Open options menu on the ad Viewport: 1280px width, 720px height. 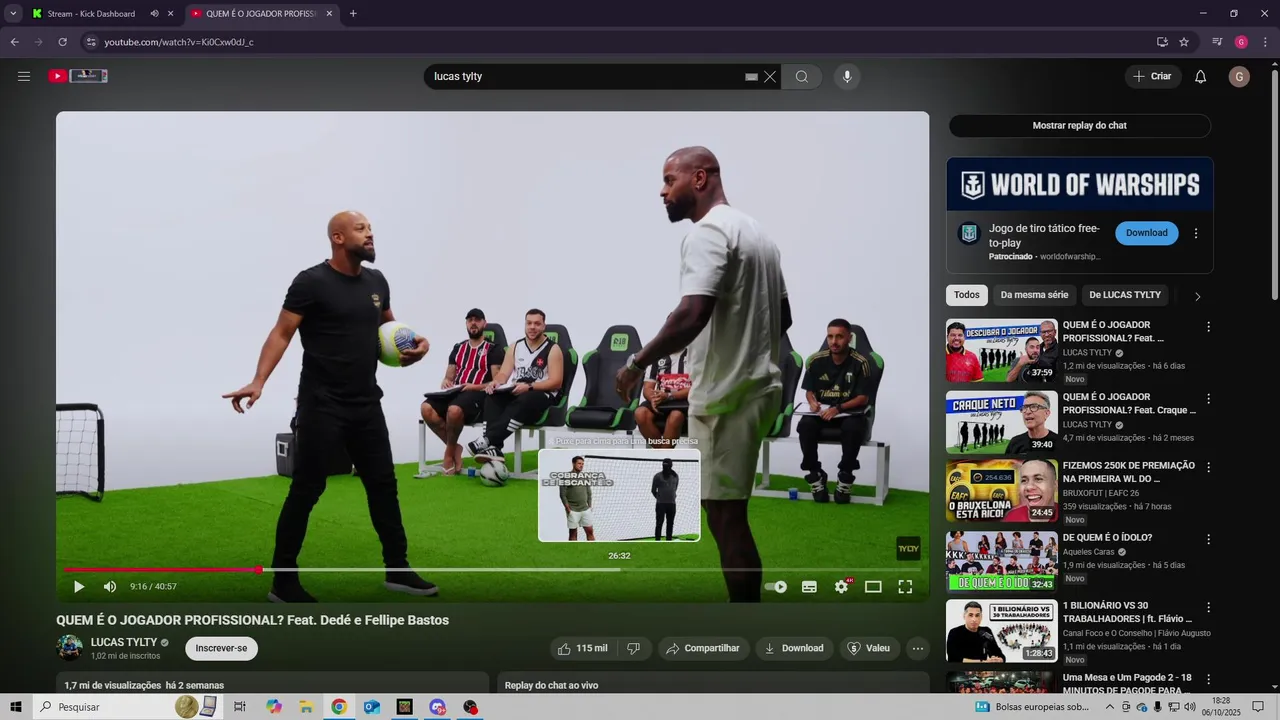pyautogui.click(x=1196, y=233)
